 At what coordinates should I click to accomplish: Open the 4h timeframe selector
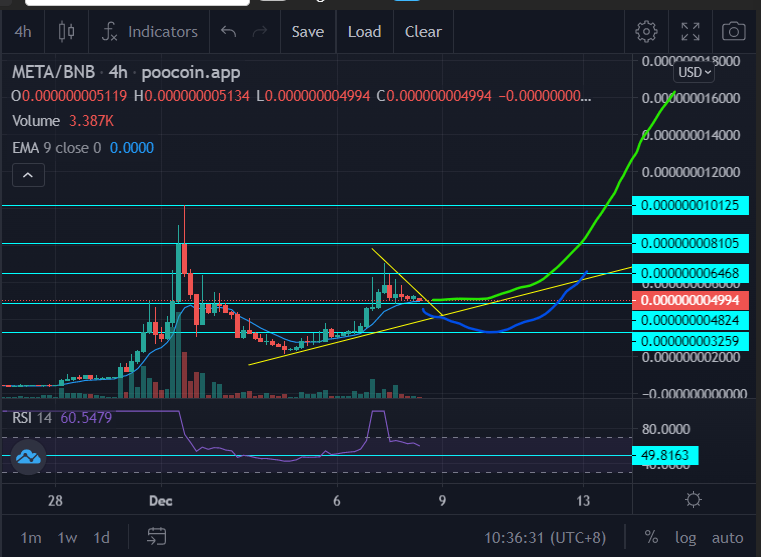[23, 32]
